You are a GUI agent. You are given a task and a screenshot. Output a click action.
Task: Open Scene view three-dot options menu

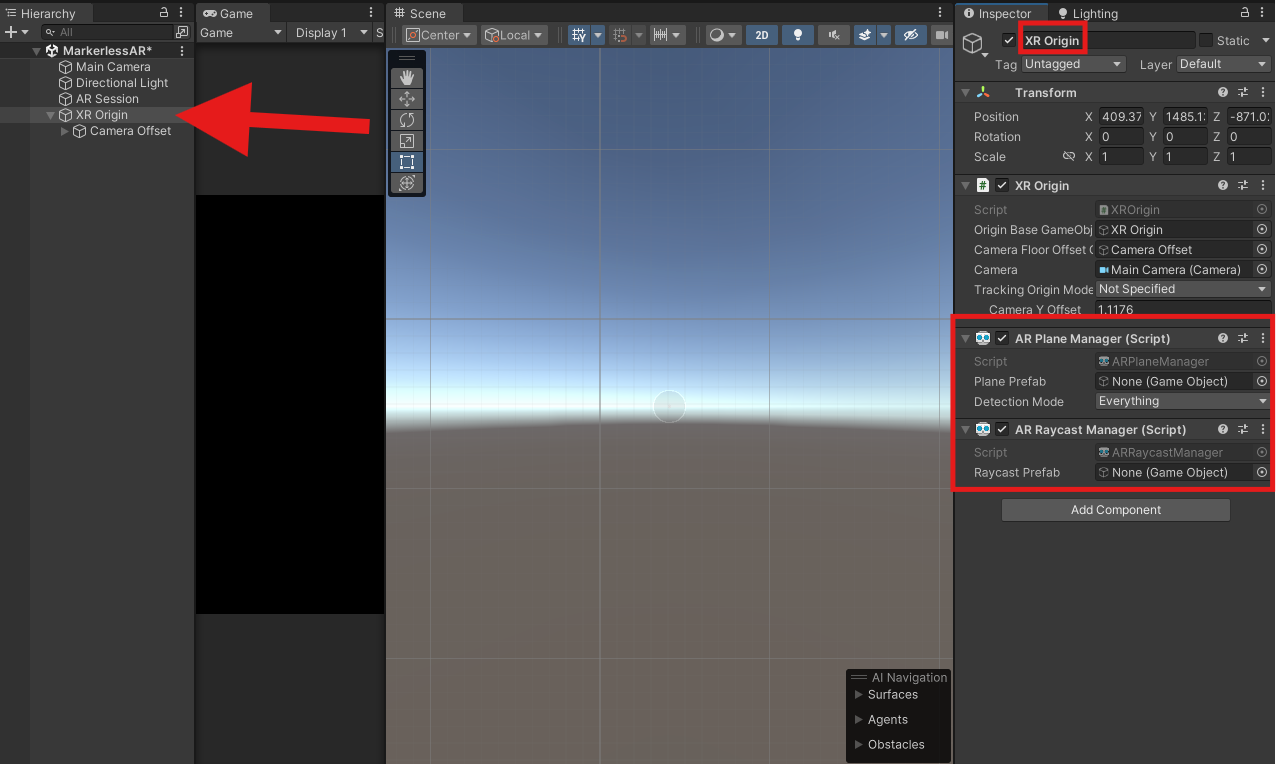pyautogui.click(x=940, y=13)
